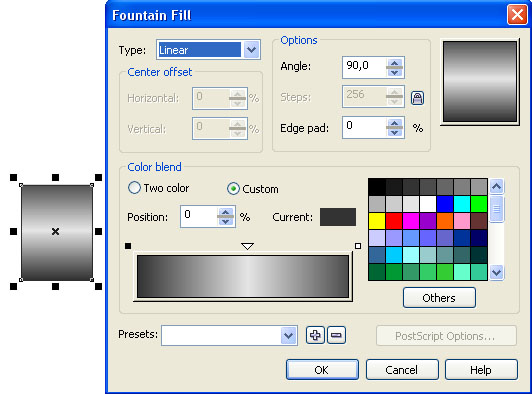Click the Position input field

[x=199, y=217]
